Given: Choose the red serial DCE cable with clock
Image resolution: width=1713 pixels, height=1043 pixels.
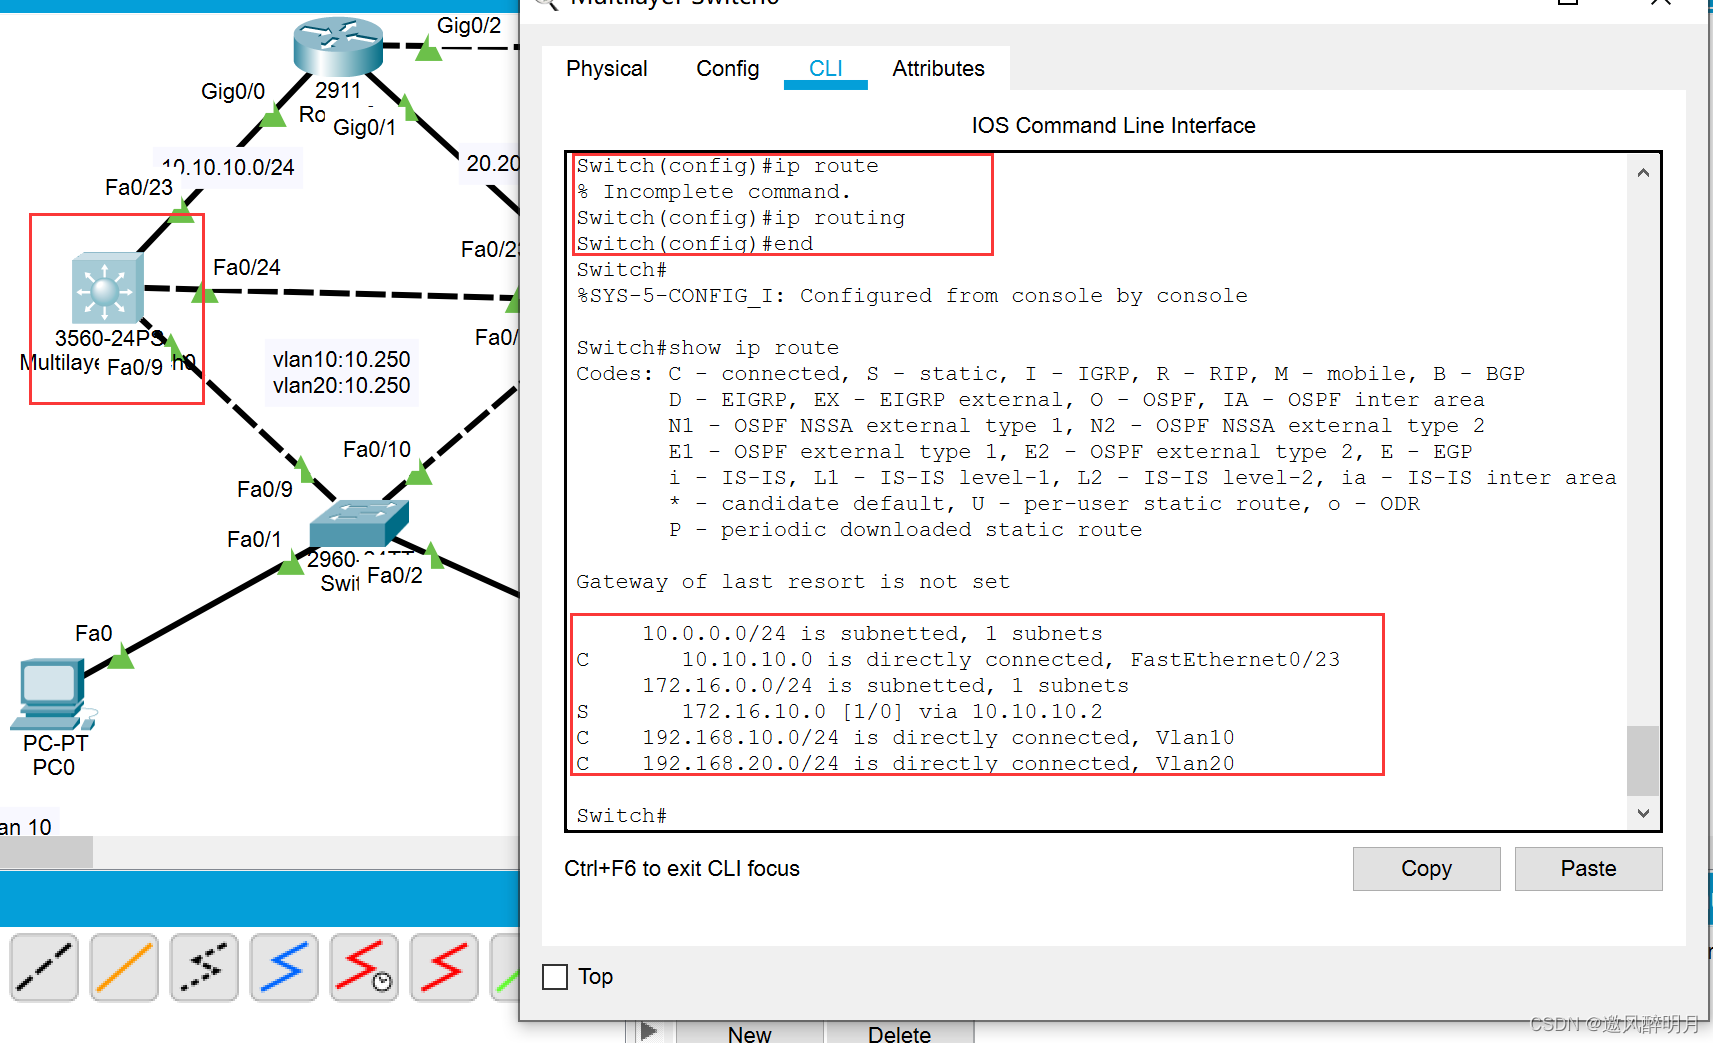Looking at the screenshot, I should 364,967.
